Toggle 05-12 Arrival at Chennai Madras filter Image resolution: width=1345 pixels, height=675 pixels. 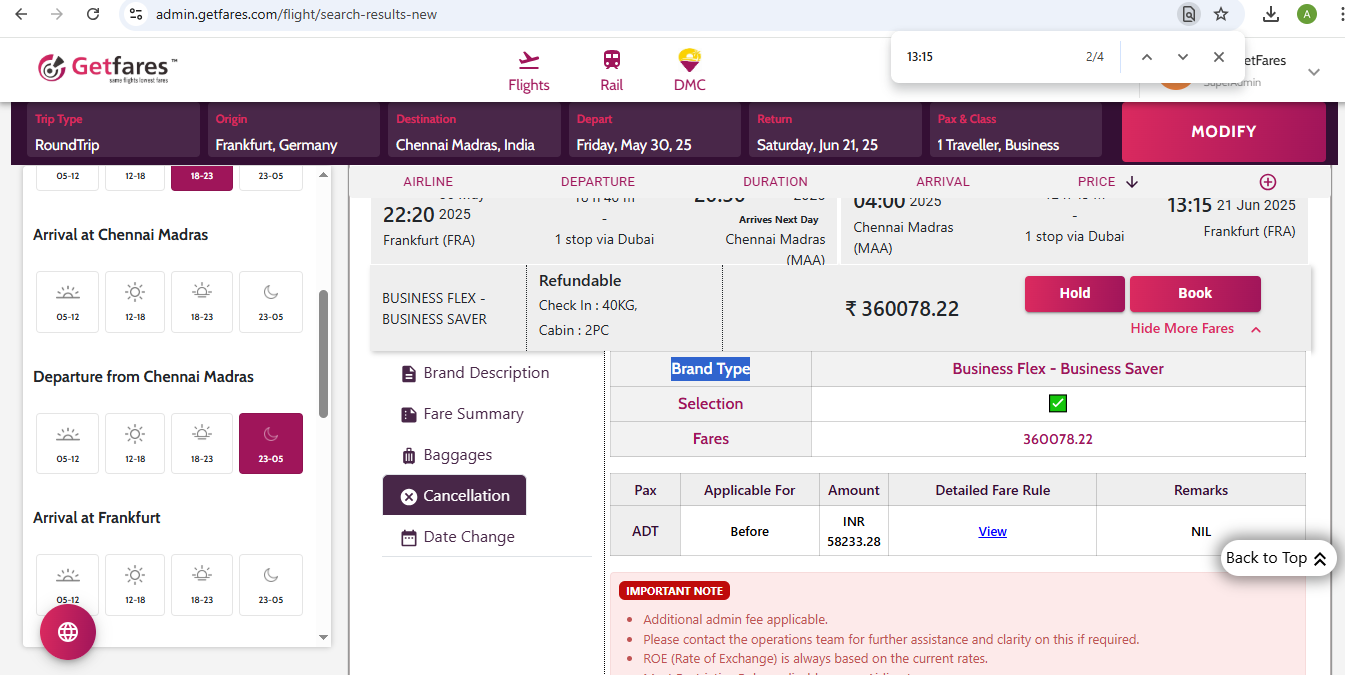[68, 301]
